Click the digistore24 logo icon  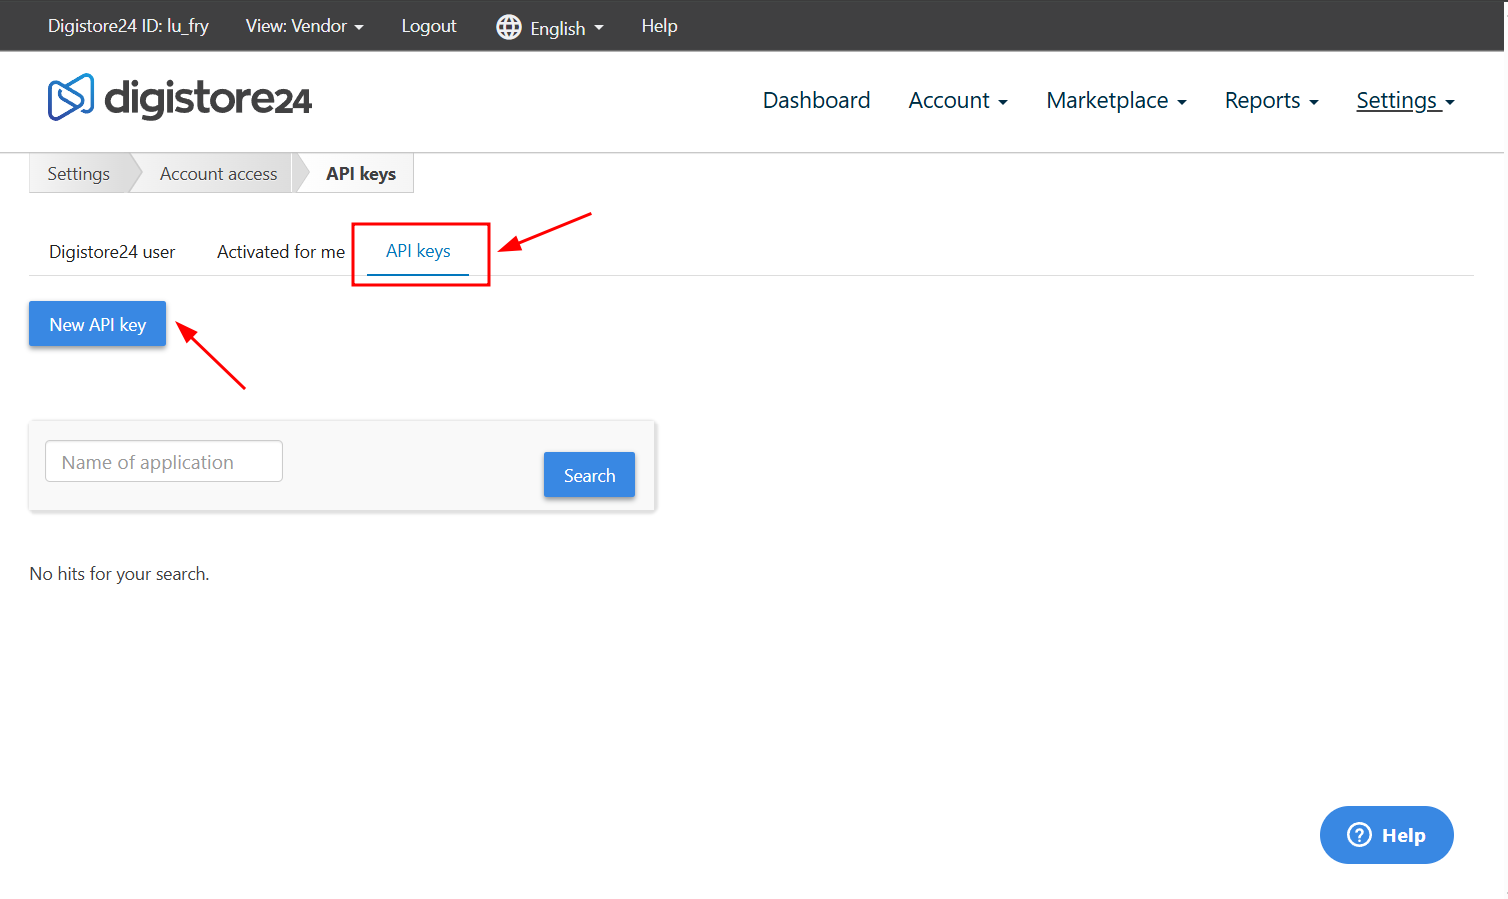coord(71,98)
